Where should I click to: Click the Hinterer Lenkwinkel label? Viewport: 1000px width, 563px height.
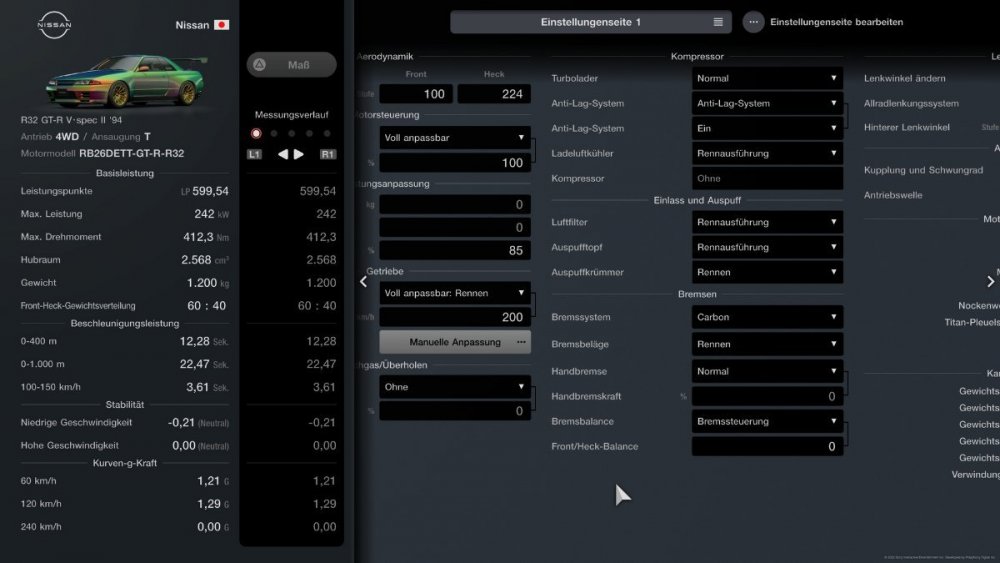(x=906, y=127)
